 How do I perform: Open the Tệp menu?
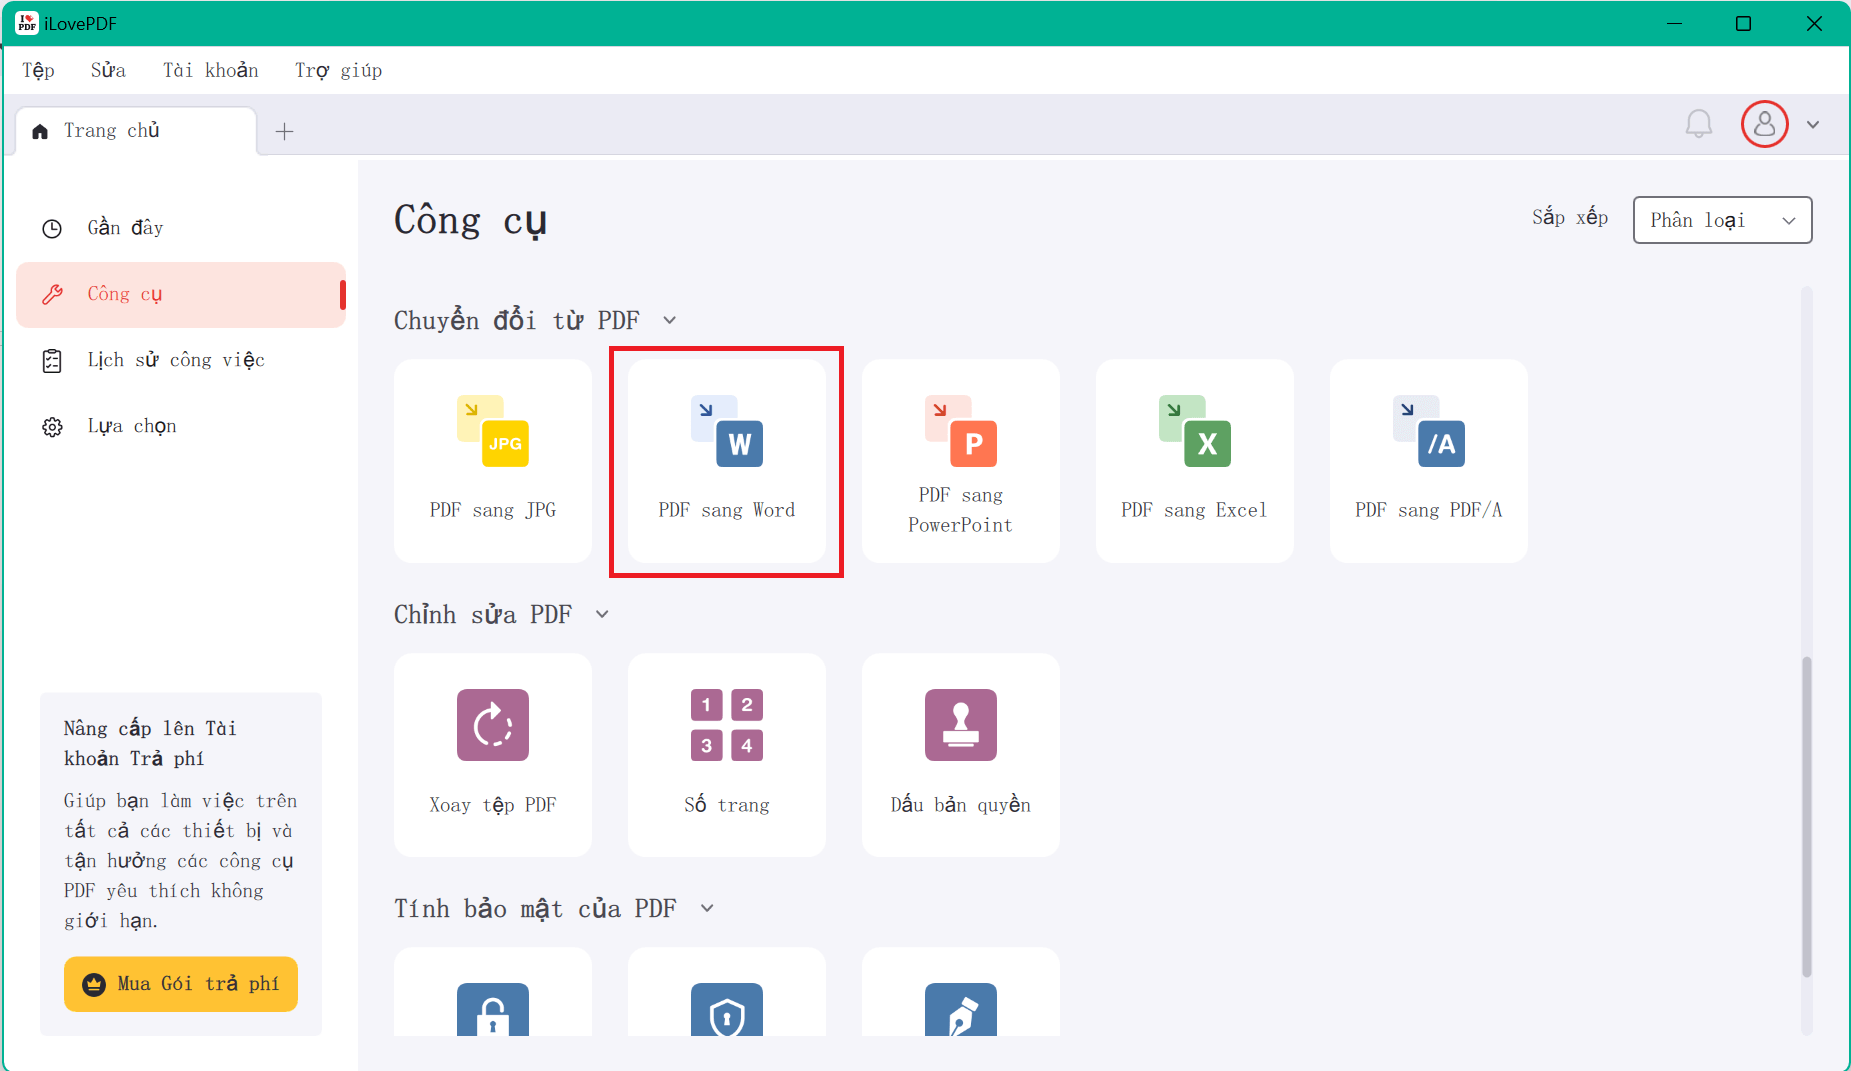pyautogui.click(x=38, y=70)
